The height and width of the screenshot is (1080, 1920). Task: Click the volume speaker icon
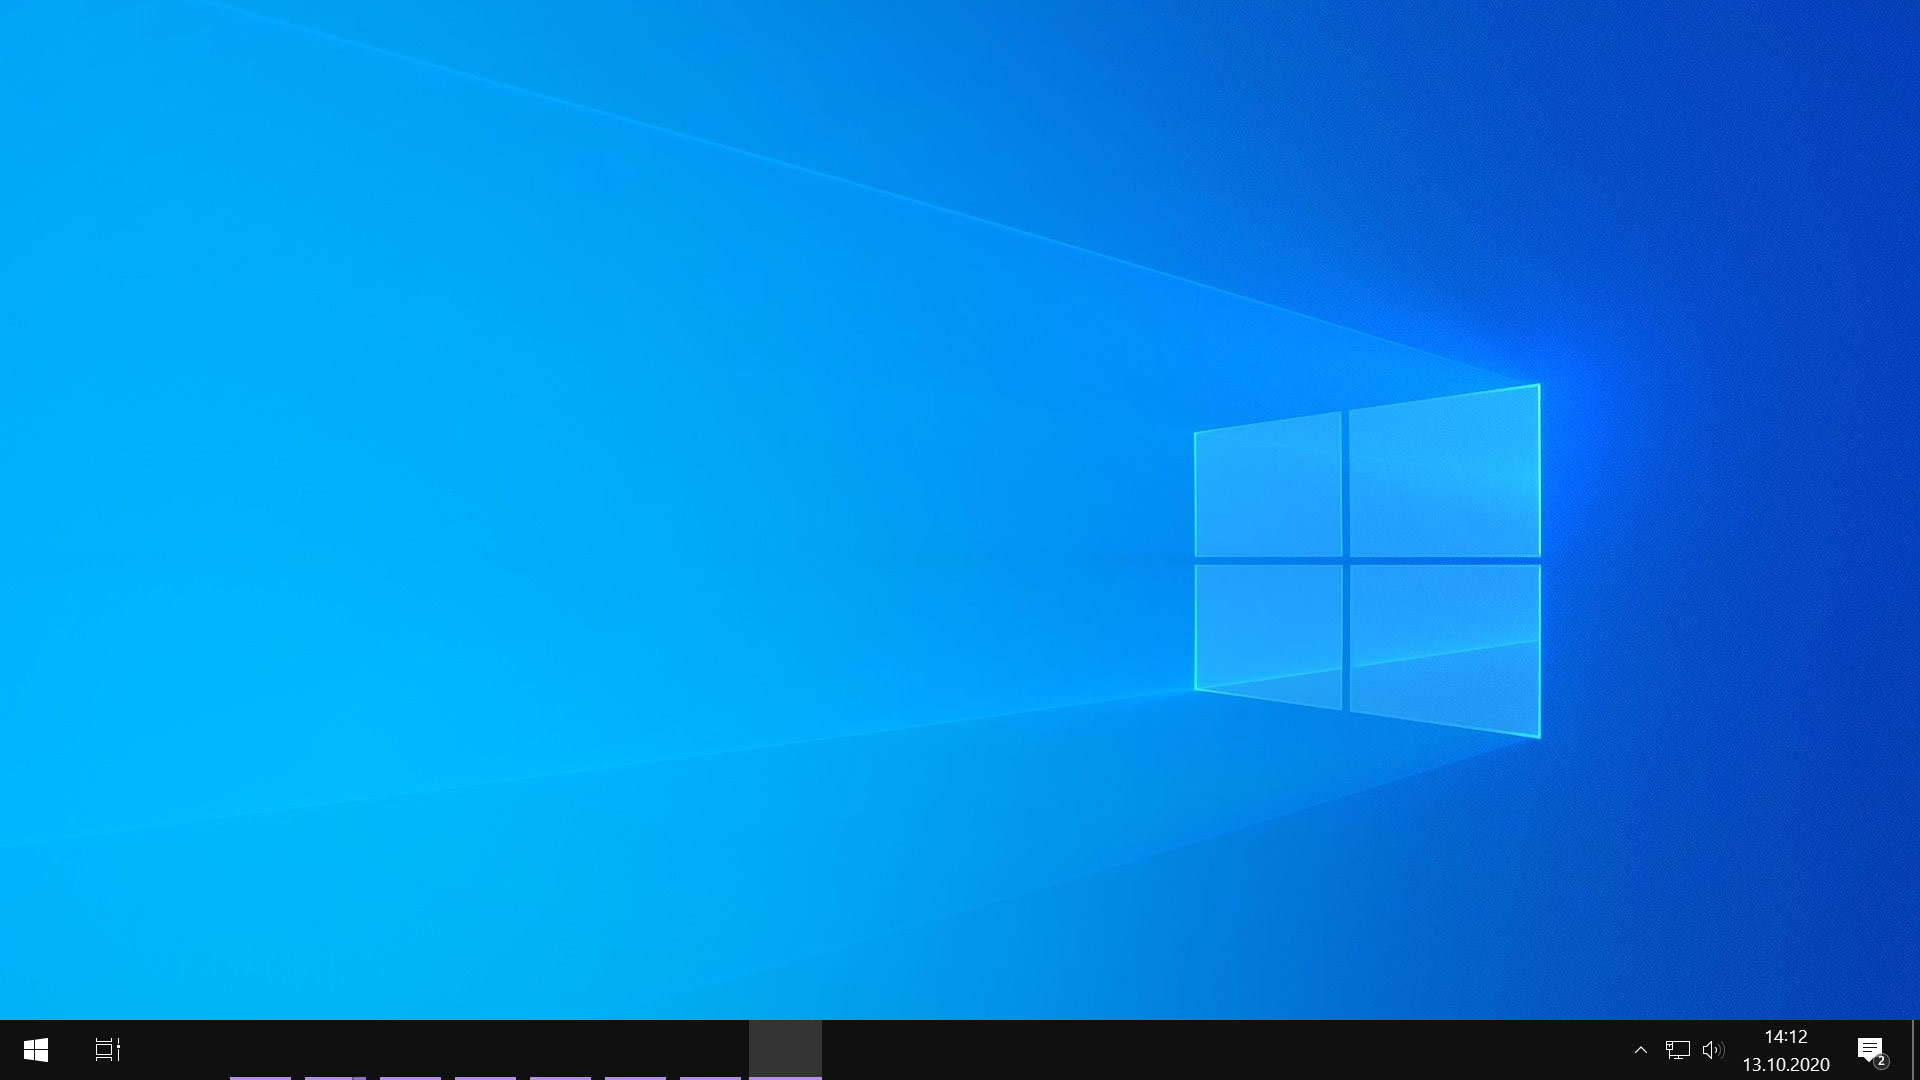(1713, 1050)
